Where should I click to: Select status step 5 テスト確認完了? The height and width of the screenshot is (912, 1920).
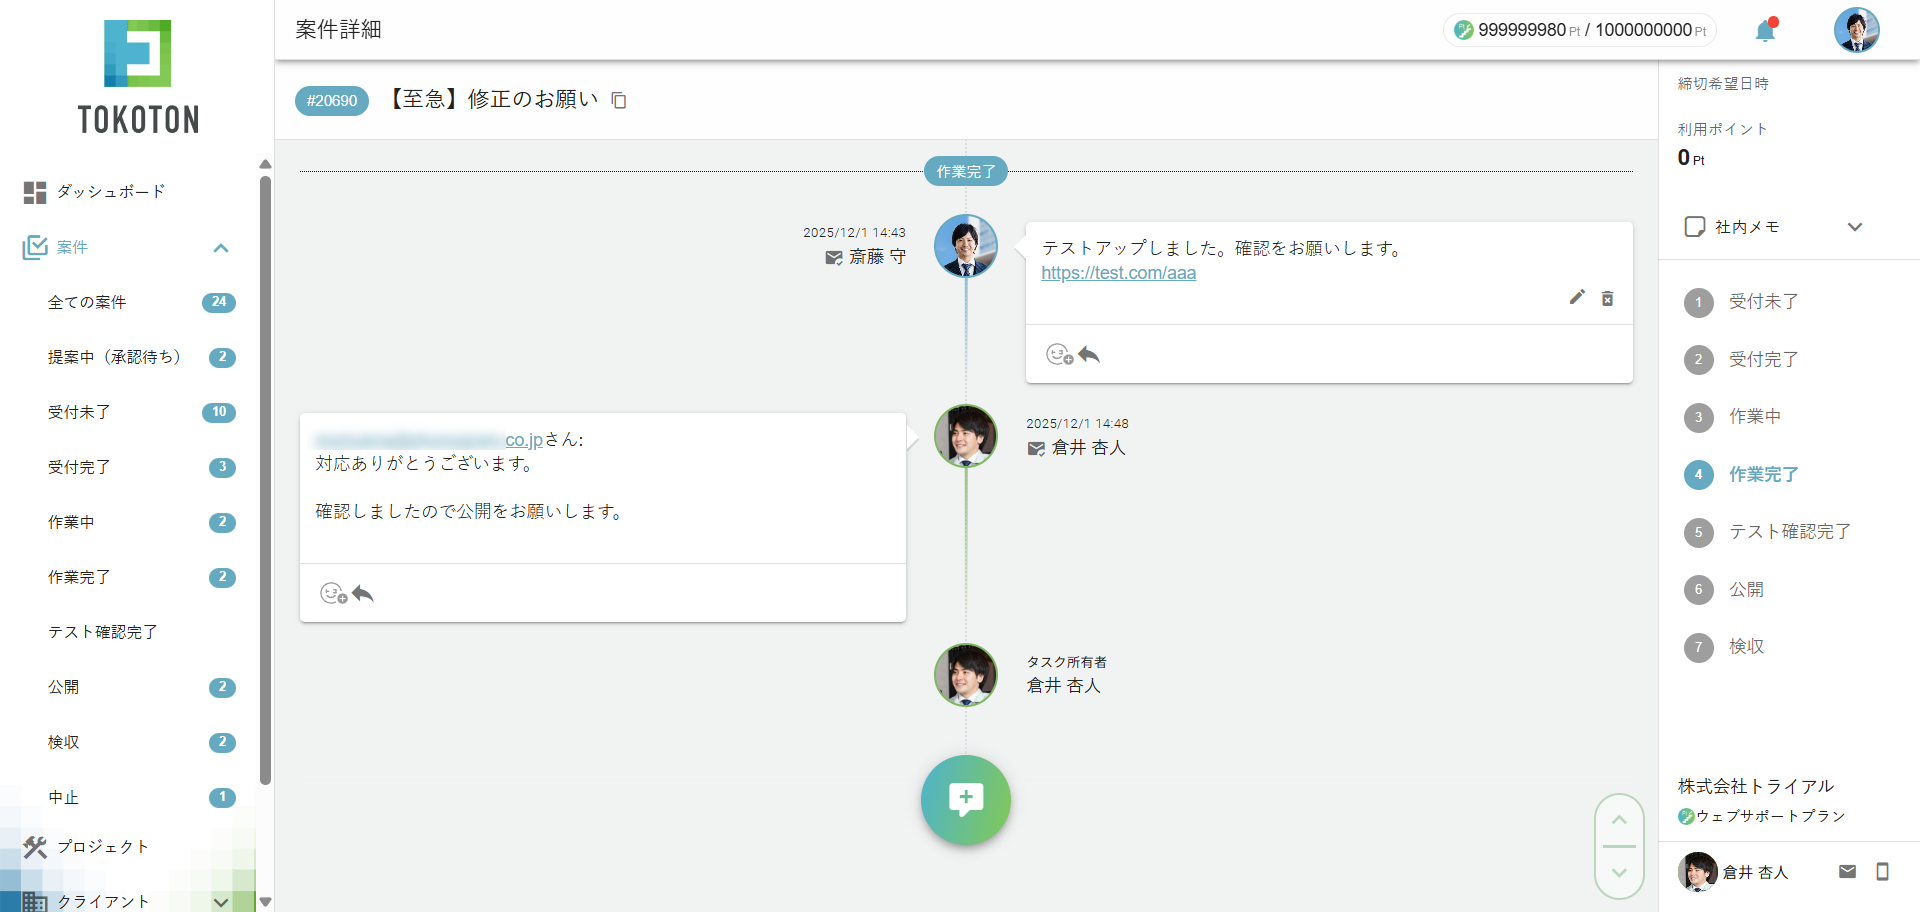[x=1788, y=532]
